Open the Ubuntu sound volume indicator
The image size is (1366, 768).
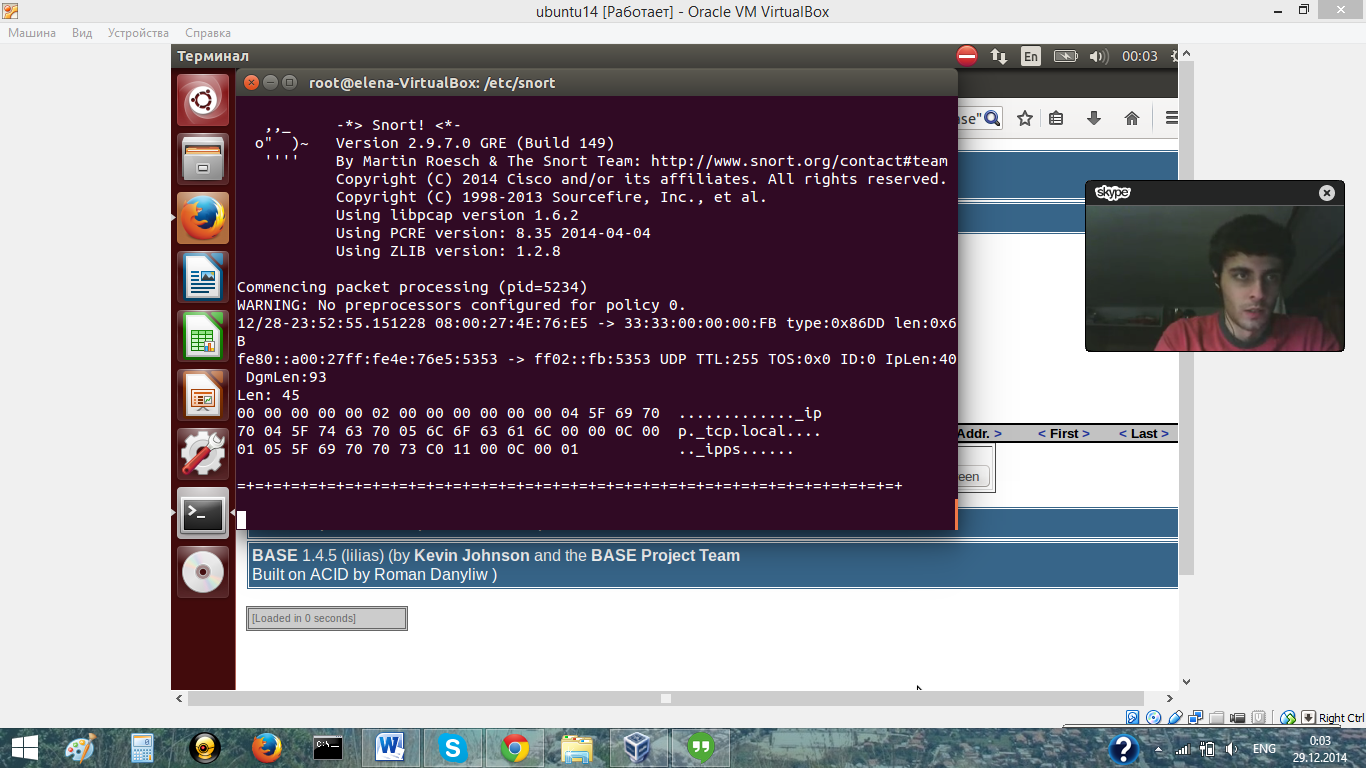pos(1099,56)
